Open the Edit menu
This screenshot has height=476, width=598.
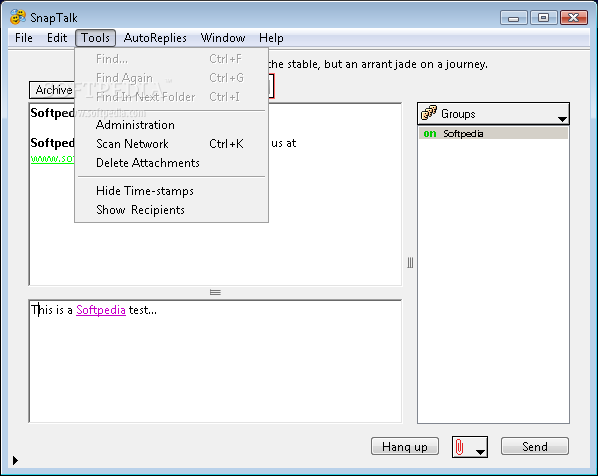(x=57, y=38)
